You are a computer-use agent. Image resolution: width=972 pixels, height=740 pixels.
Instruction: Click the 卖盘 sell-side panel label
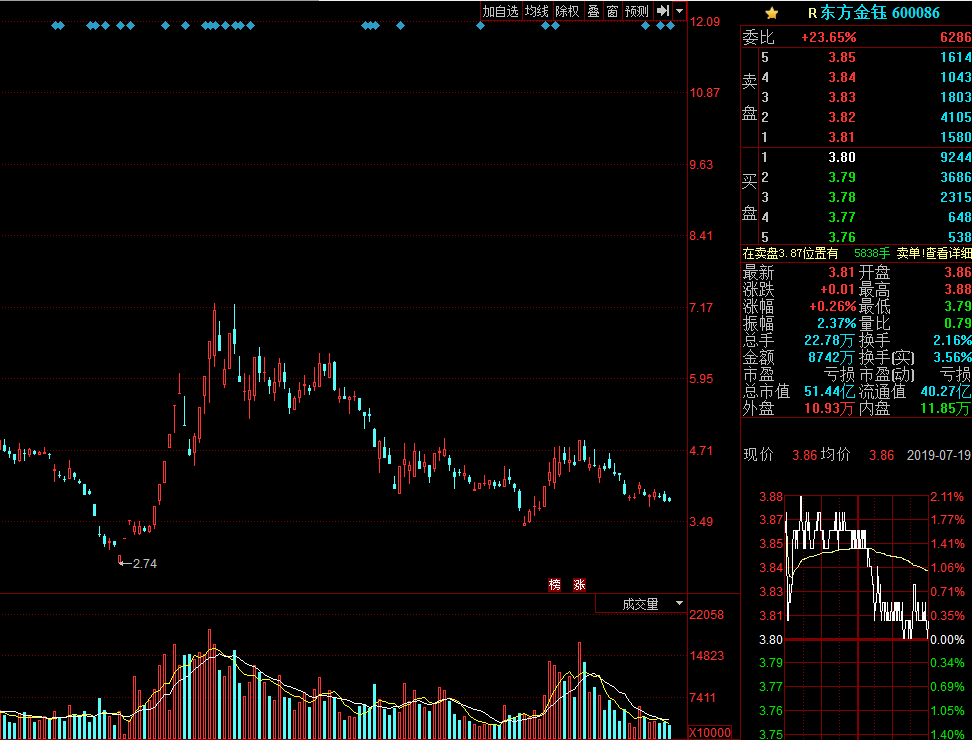[x=749, y=97]
